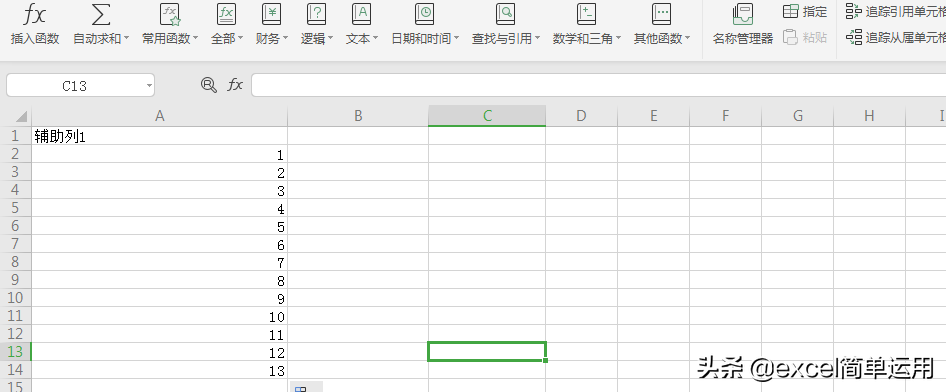Expand the 文本 dropdown arrow

pyautogui.click(x=375, y=39)
